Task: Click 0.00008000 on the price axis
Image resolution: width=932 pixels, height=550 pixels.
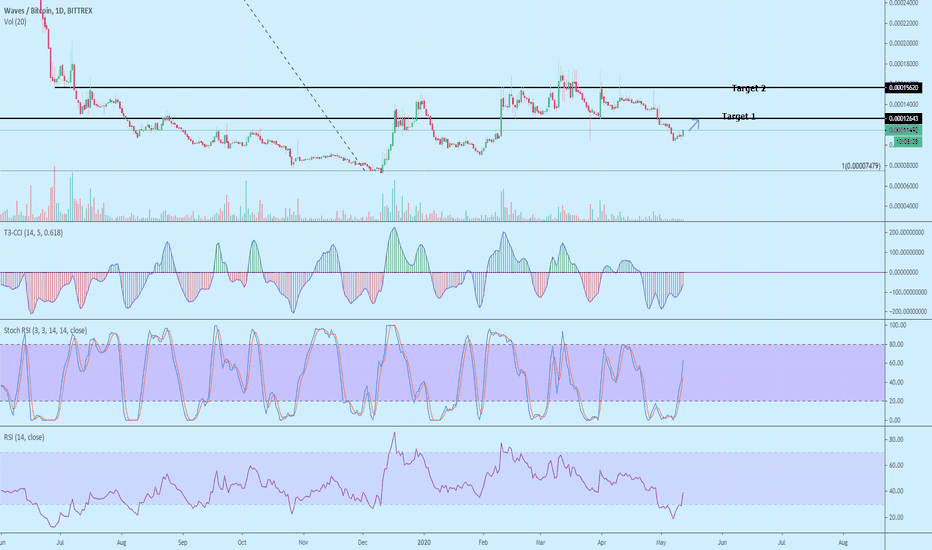Action: coord(905,165)
